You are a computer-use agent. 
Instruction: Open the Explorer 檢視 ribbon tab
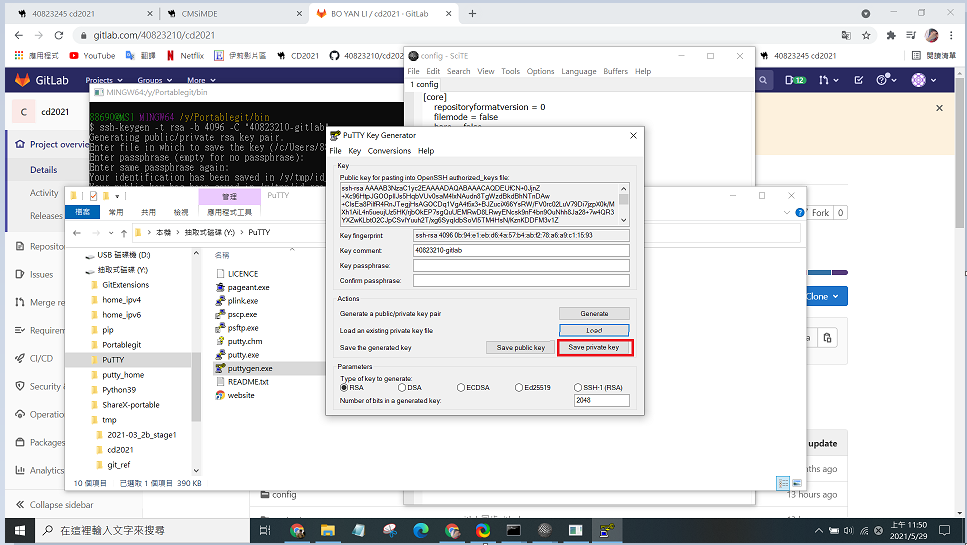[x=181, y=212]
